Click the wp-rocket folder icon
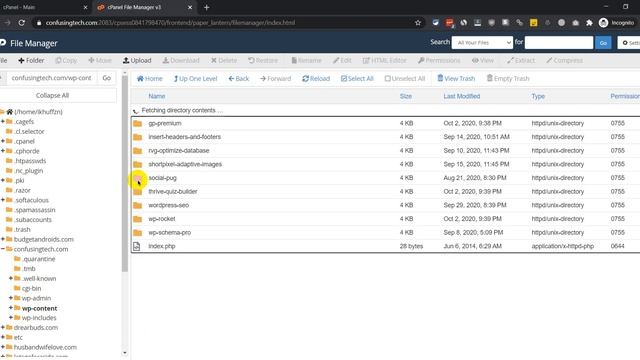The height and width of the screenshot is (360, 640). click(x=138, y=219)
